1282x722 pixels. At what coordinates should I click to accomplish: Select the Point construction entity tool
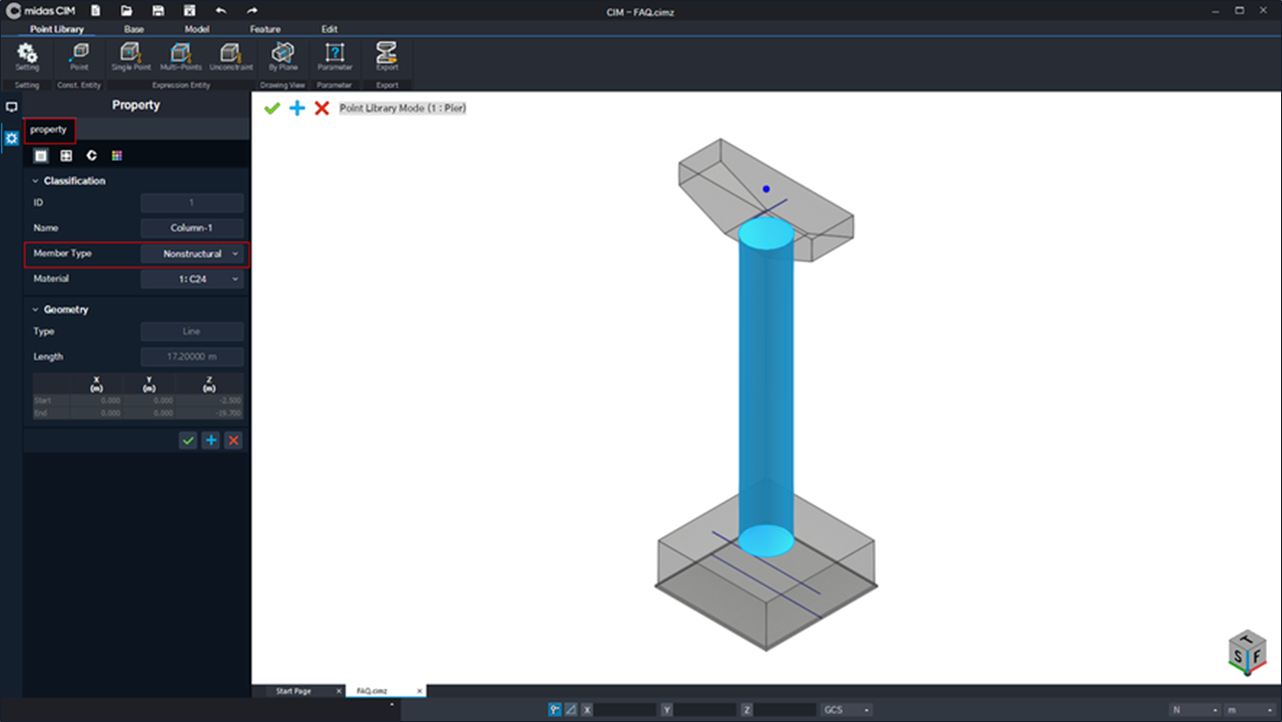79,58
